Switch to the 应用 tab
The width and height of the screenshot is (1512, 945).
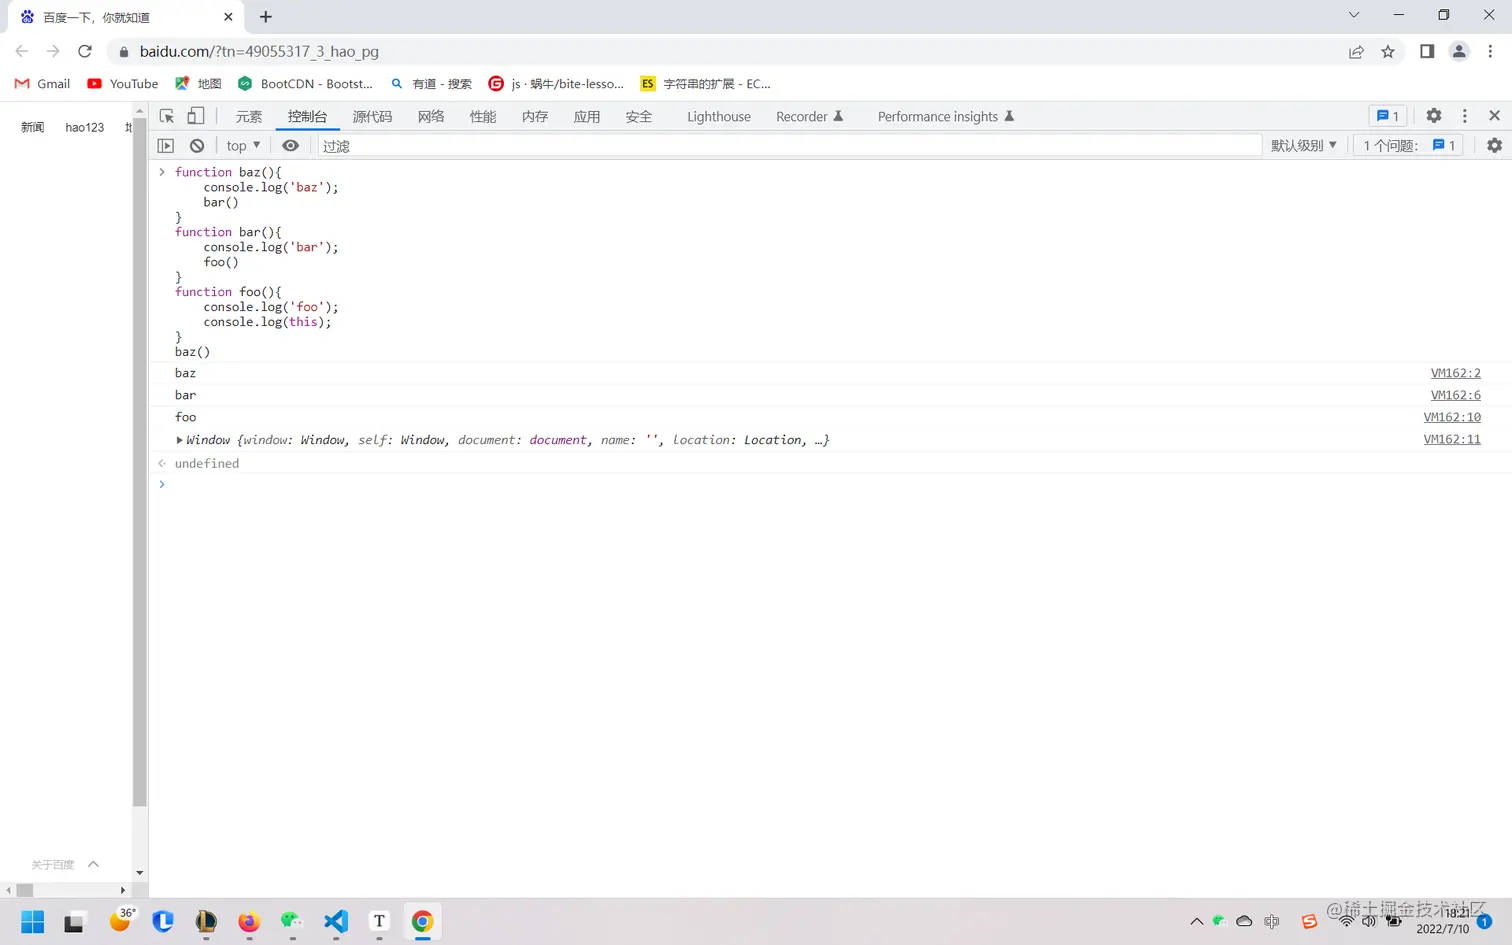[587, 117]
